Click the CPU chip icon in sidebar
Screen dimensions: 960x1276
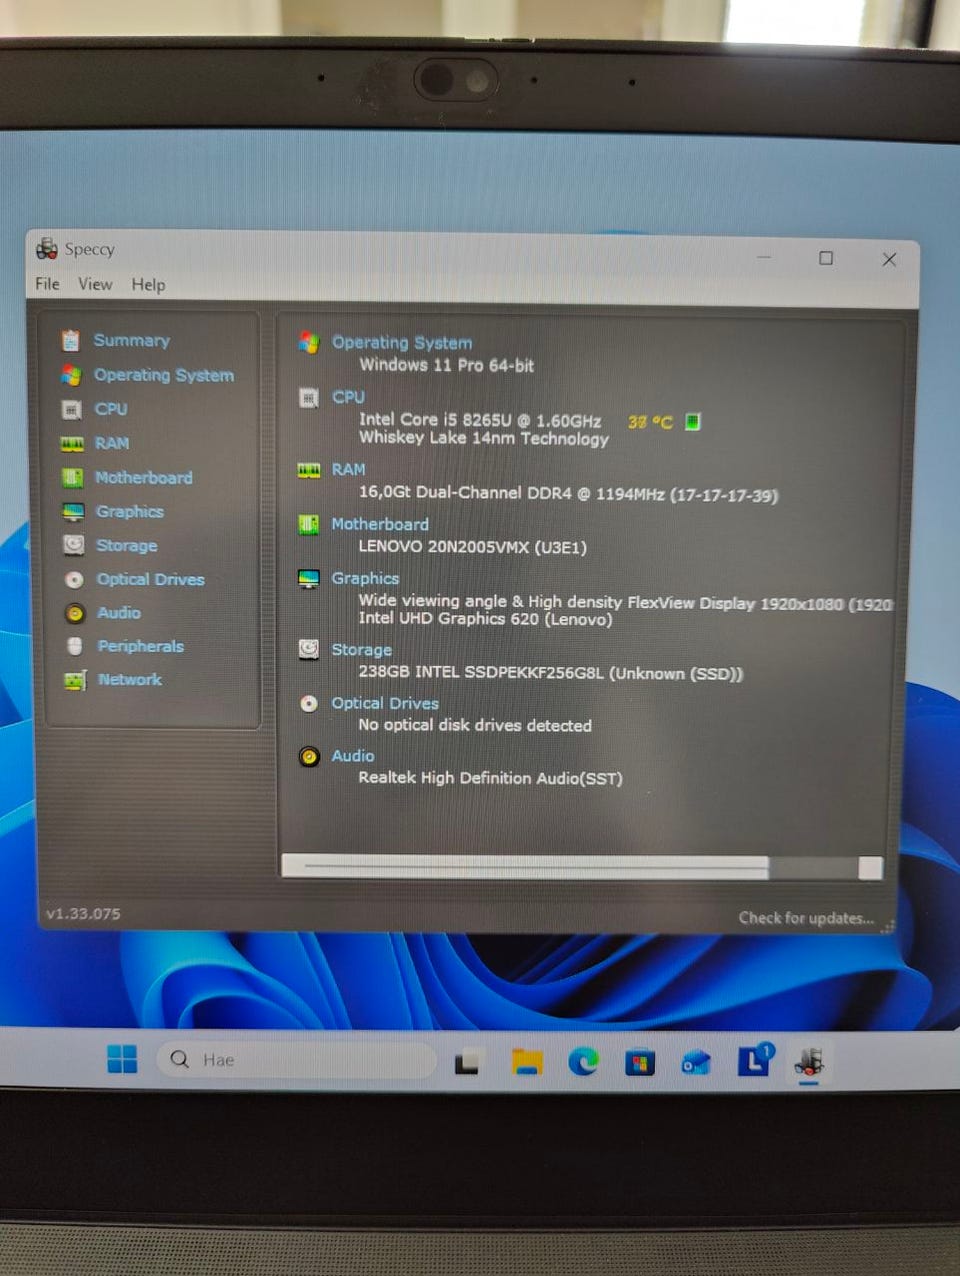[71, 409]
